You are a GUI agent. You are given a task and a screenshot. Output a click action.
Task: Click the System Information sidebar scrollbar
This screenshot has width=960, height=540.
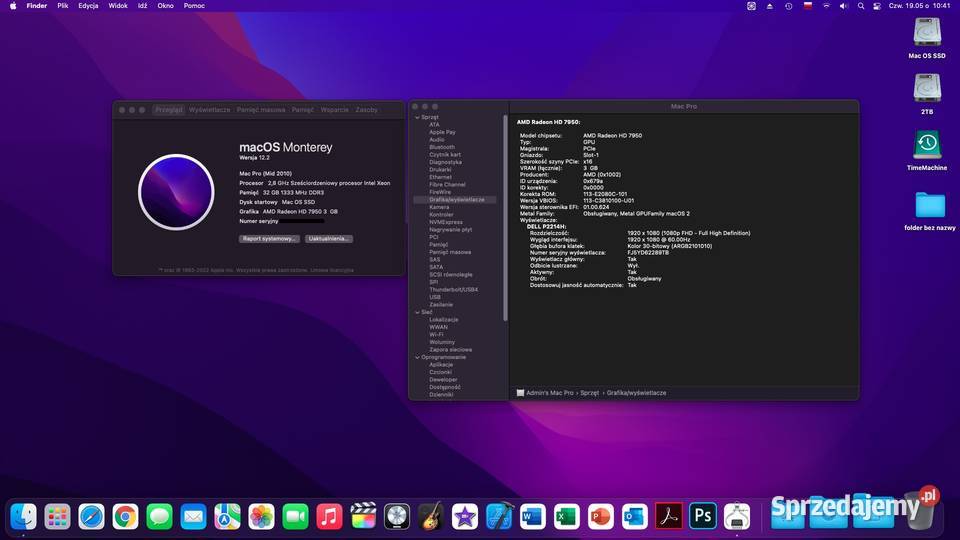click(505, 218)
